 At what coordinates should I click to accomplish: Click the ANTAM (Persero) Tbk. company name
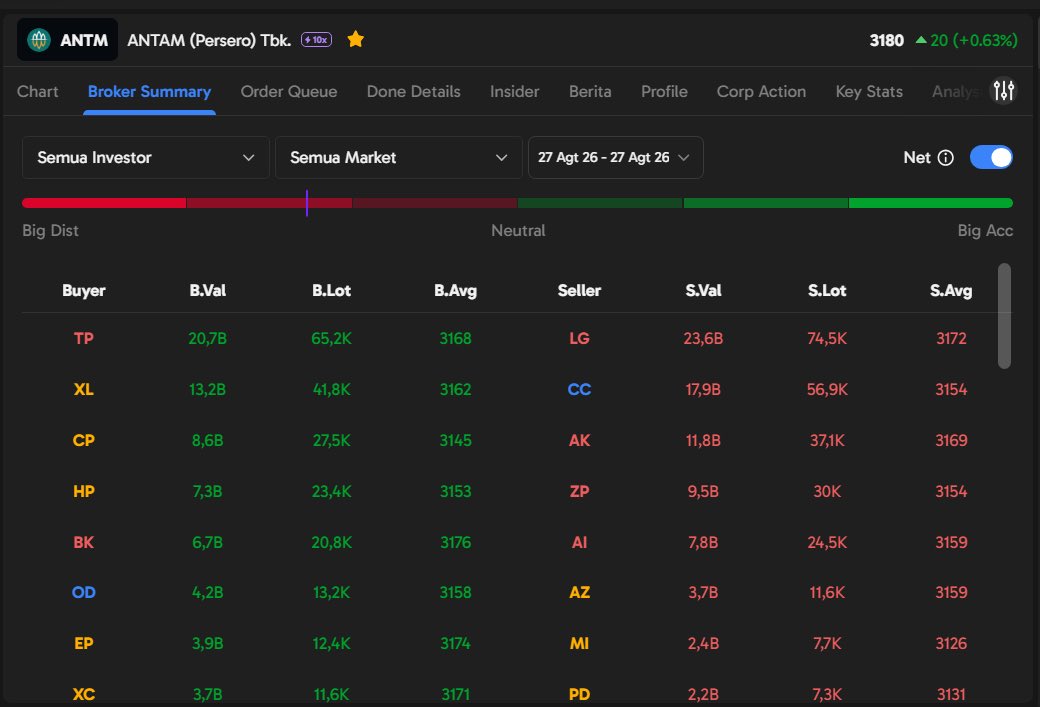(x=209, y=40)
